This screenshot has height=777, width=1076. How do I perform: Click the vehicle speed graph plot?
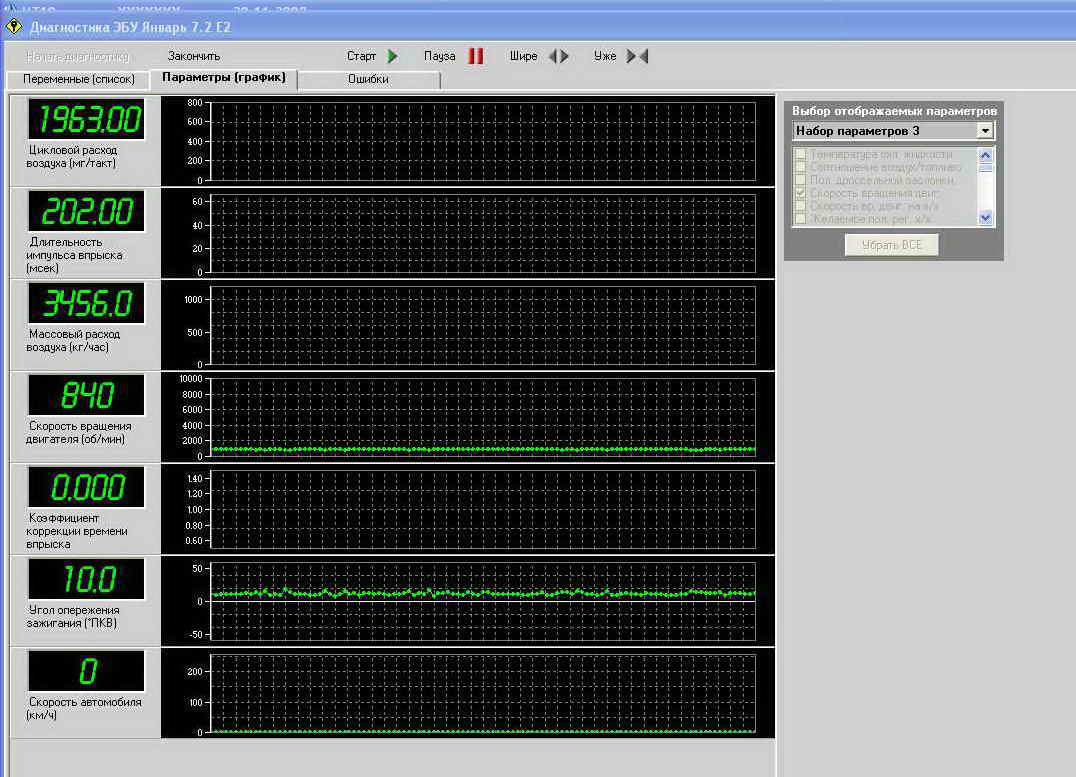pos(483,693)
